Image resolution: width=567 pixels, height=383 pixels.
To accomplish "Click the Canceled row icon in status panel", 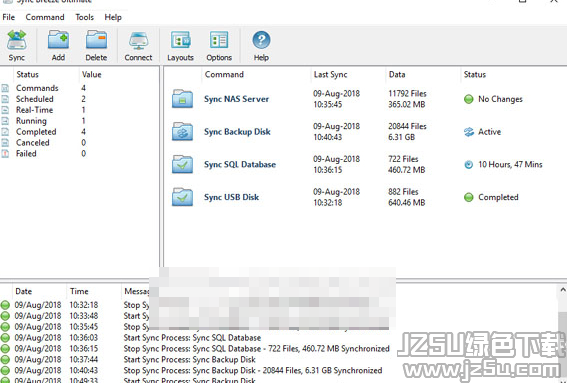I will pos(5,142).
